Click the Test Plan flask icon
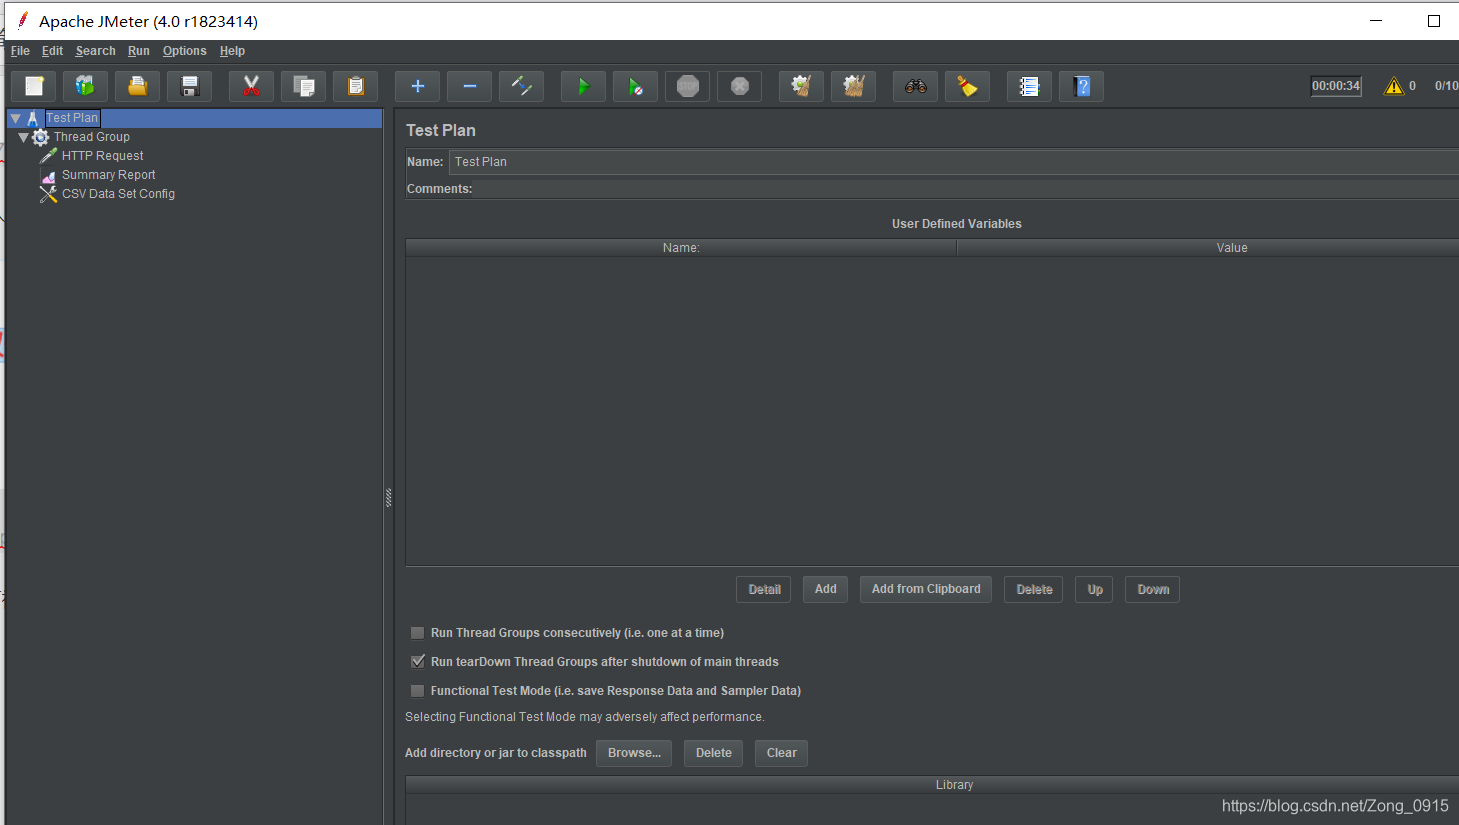The height and width of the screenshot is (825, 1459). 32,118
